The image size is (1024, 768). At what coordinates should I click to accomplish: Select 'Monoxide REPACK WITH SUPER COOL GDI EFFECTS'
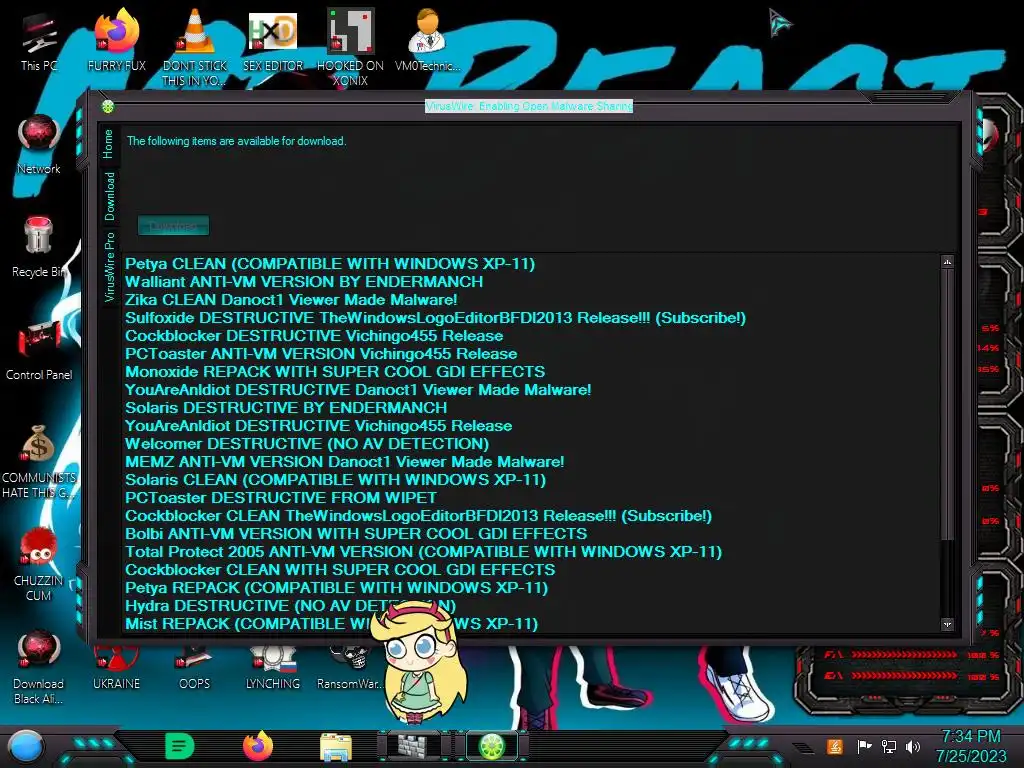pyautogui.click(x=335, y=372)
